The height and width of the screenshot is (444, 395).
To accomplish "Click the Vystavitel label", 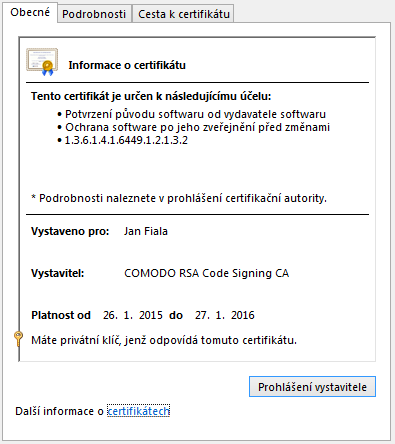I will [58, 273].
